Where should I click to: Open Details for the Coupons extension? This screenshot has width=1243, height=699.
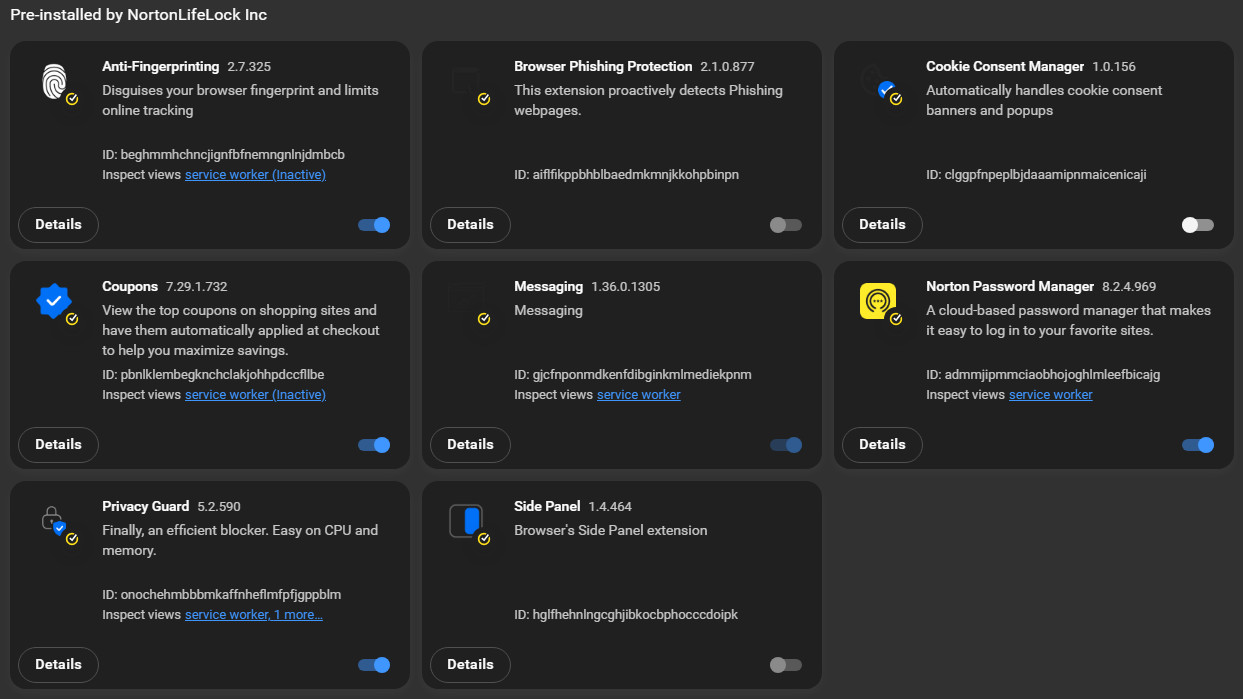click(x=58, y=445)
